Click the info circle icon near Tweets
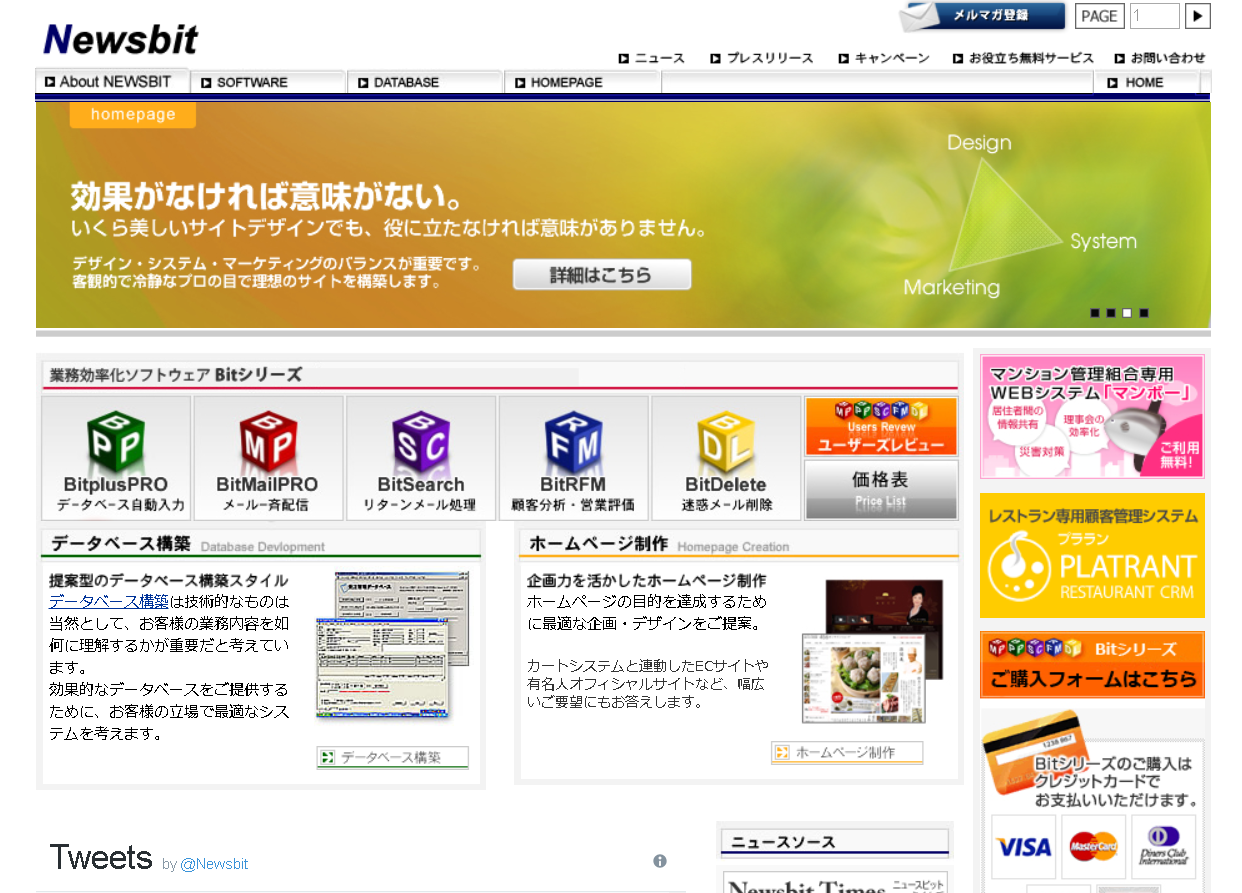Viewport: 1242px width, 893px height. coord(659,860)
